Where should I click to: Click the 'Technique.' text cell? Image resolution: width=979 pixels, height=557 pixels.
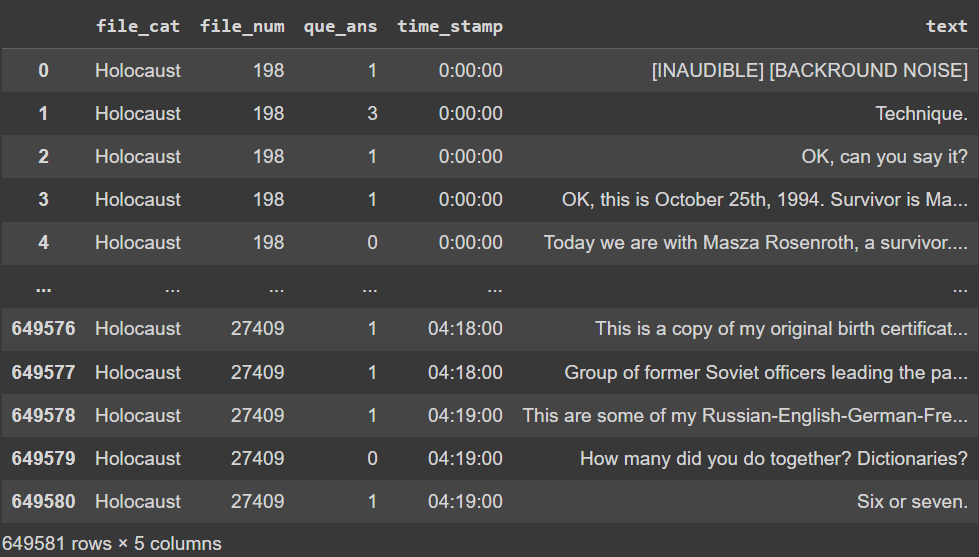(x=921, y=113)
